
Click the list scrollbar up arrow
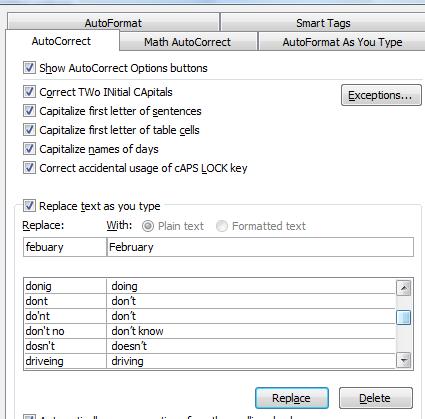[x=404, y=288]
